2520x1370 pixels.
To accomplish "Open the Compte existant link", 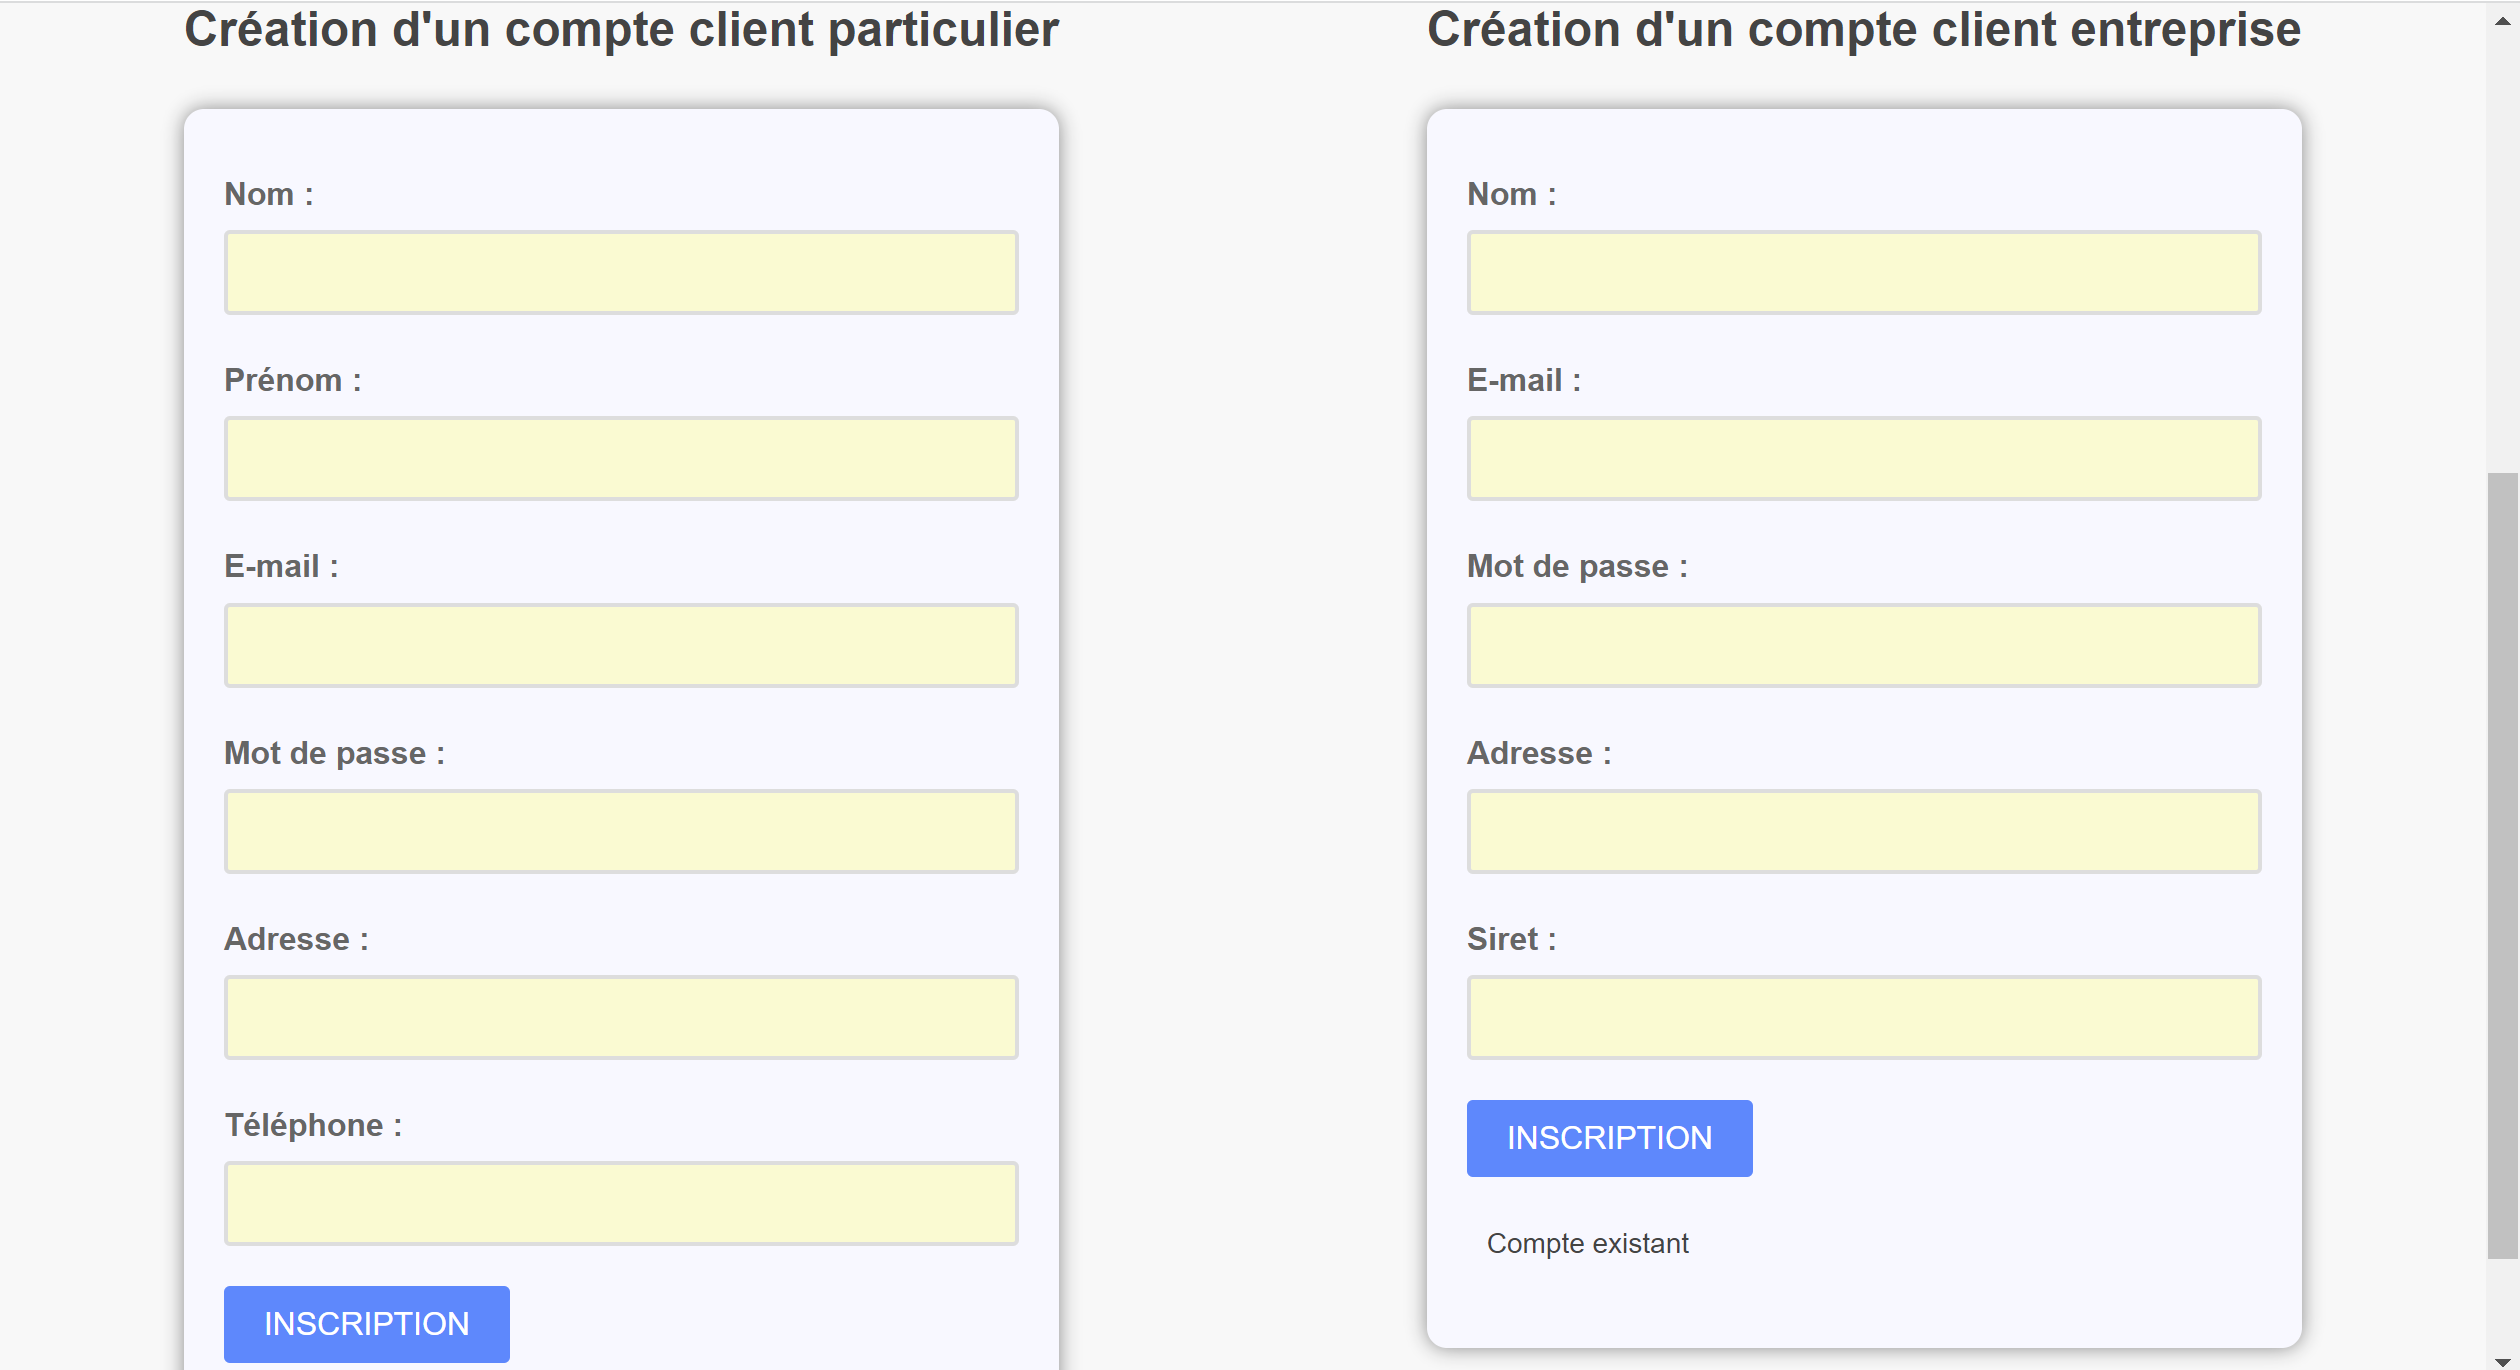I will tap(1588, 1243).
